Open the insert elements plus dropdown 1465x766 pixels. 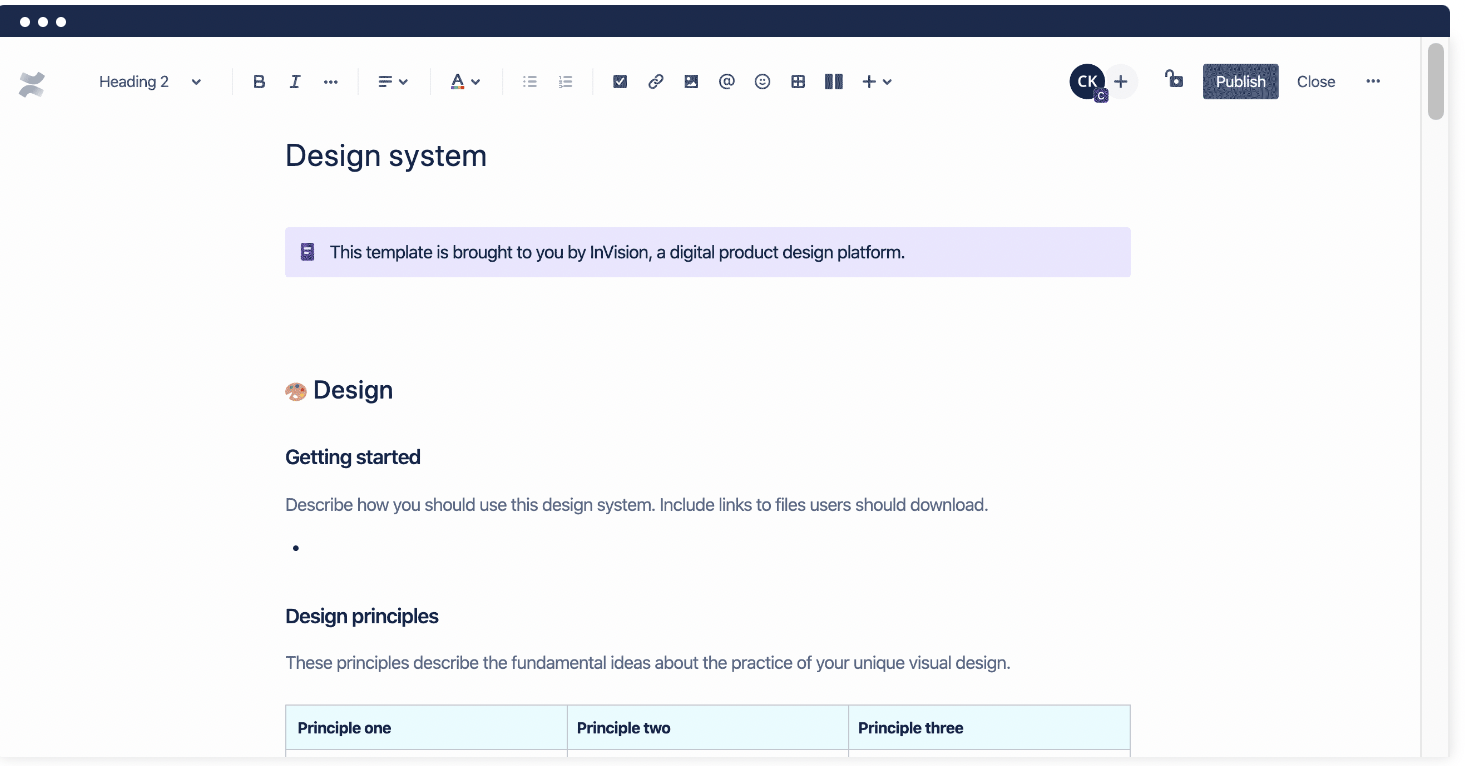point(876,81)
